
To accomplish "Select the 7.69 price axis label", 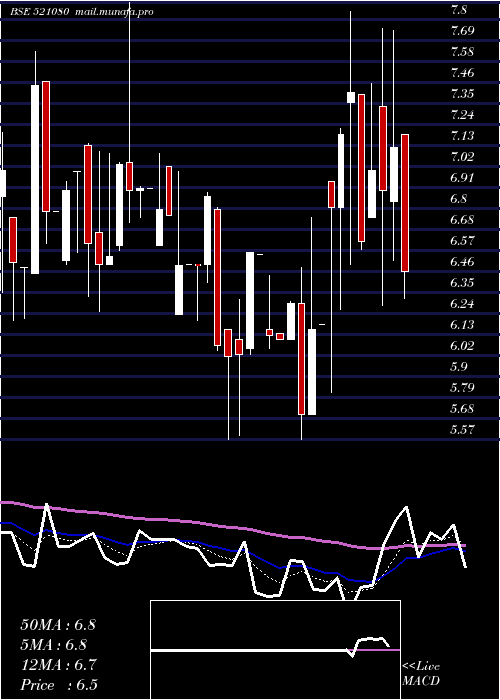I will pos(462,31).
